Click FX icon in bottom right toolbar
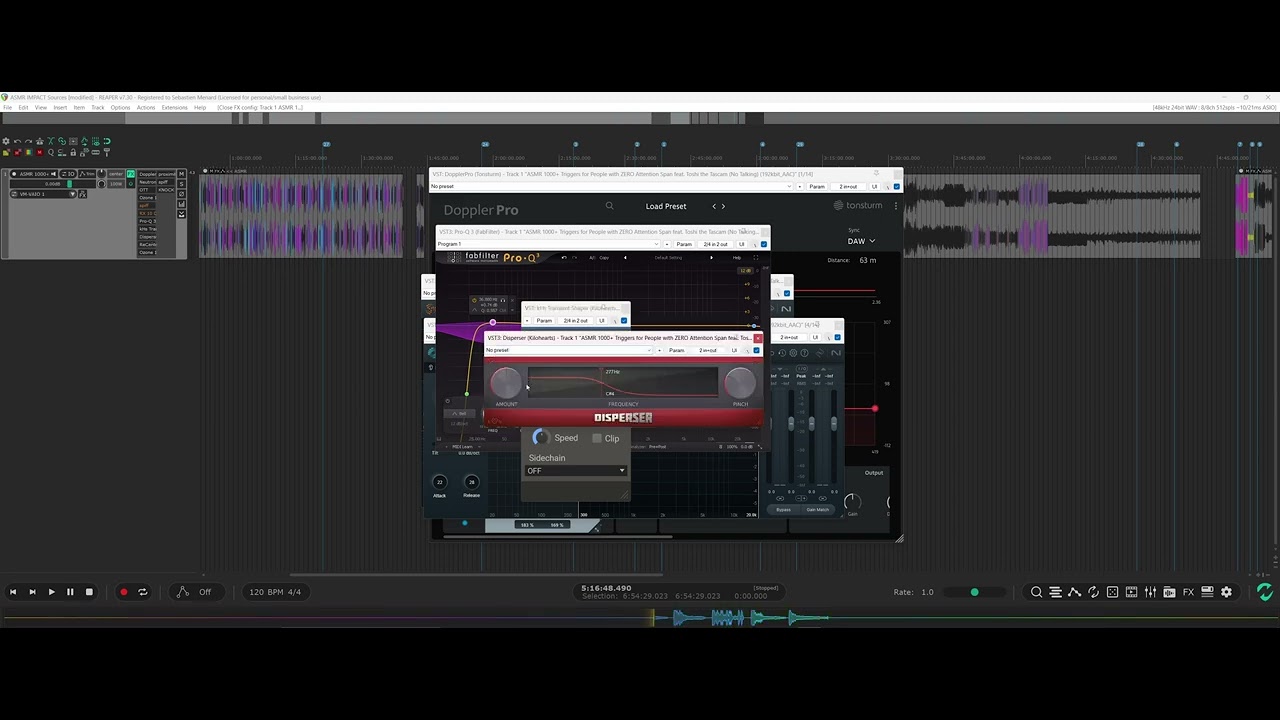The width and height of the screenshot is (1280, 720). 1188,592
